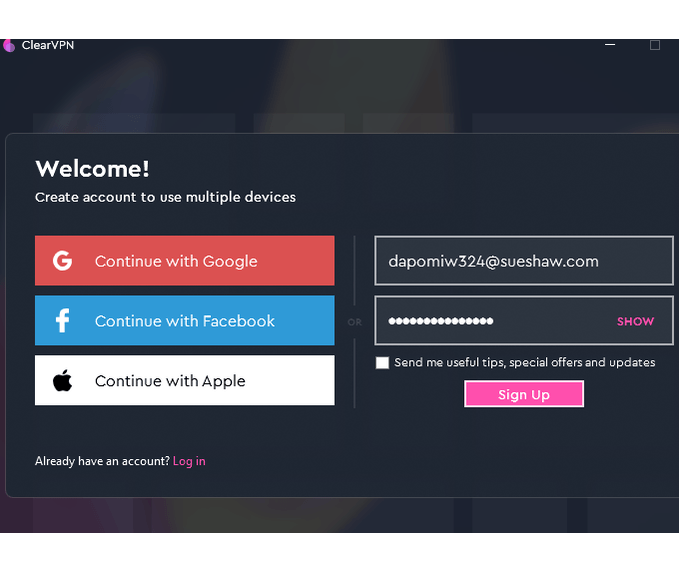Maximize the ClearVPN window
Screen dimensions: 679x573
point(655,45)
